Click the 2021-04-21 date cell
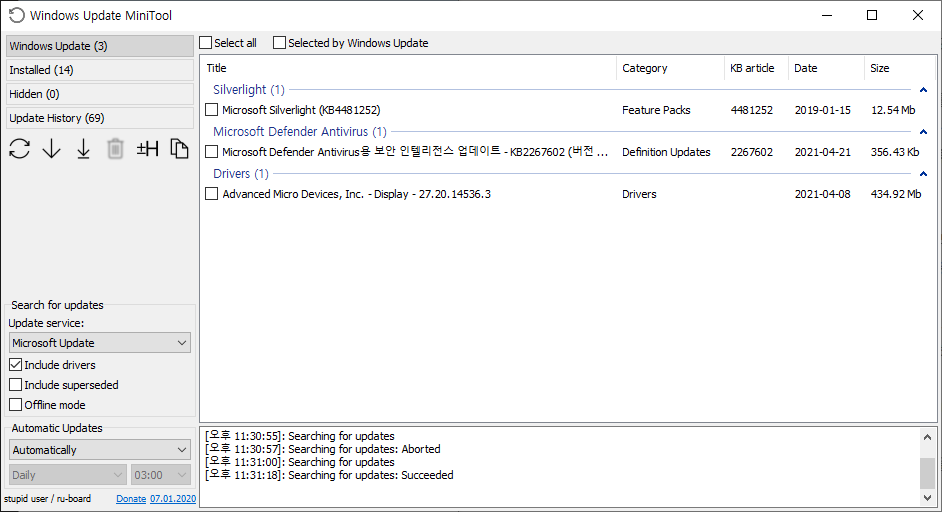Screen dimensions: 942x512 (x=822, y=152)
